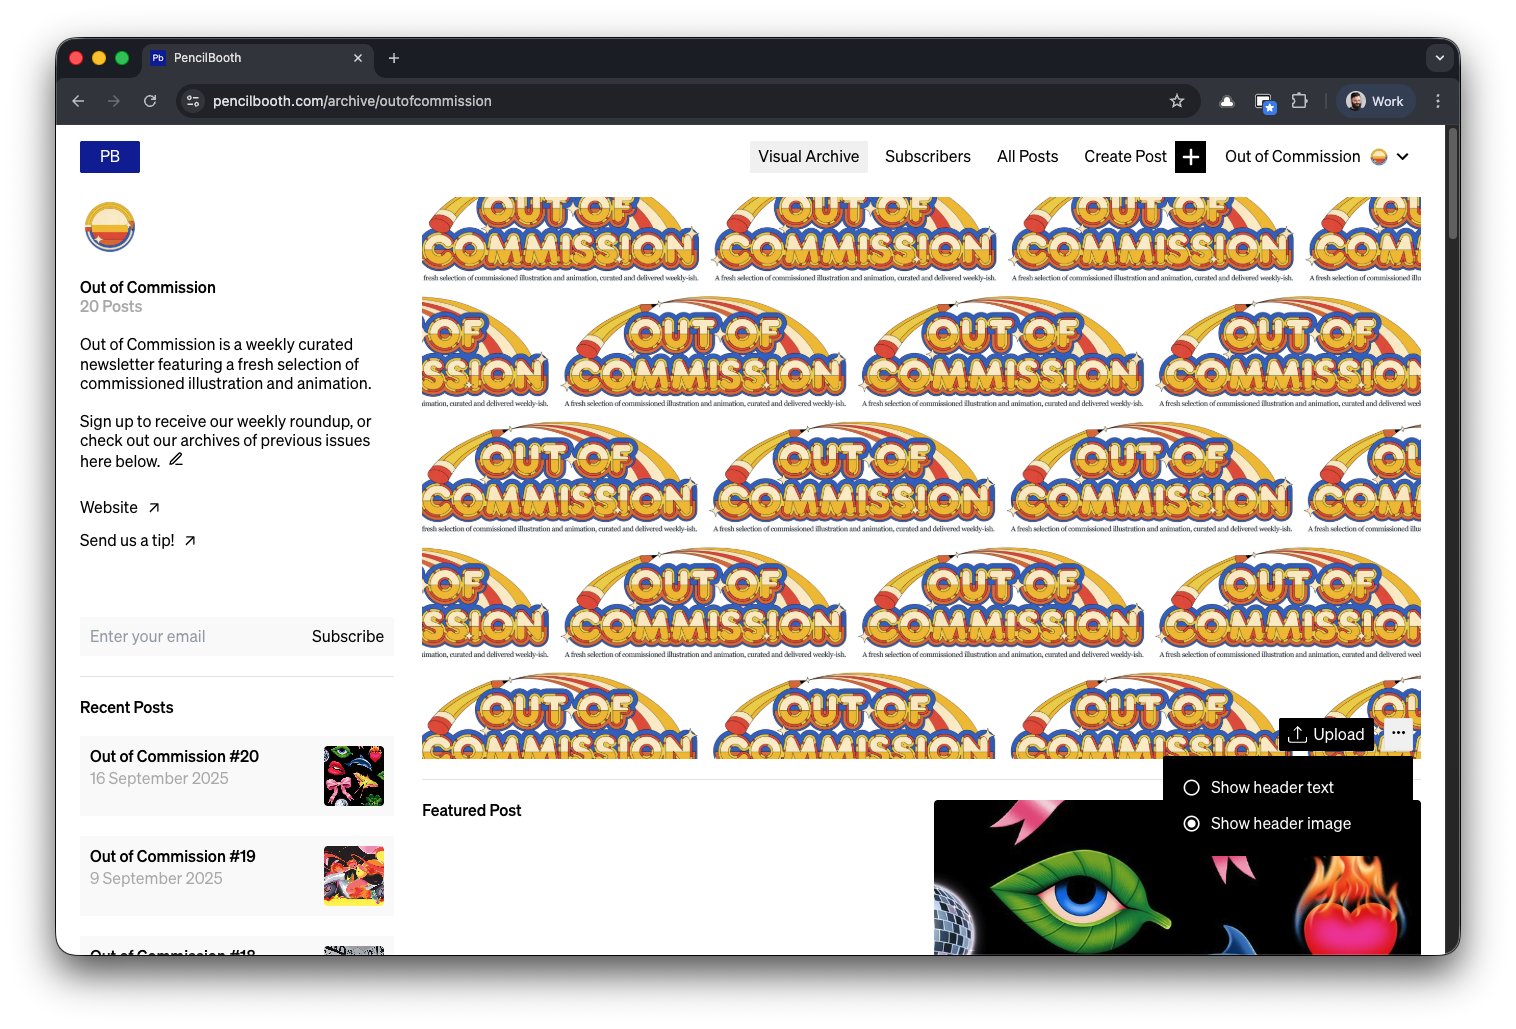Viewport: 1516px width, 1029px height.
Task: Switch to the PencilBooth browser tab
Action: (x=258, y=58)
